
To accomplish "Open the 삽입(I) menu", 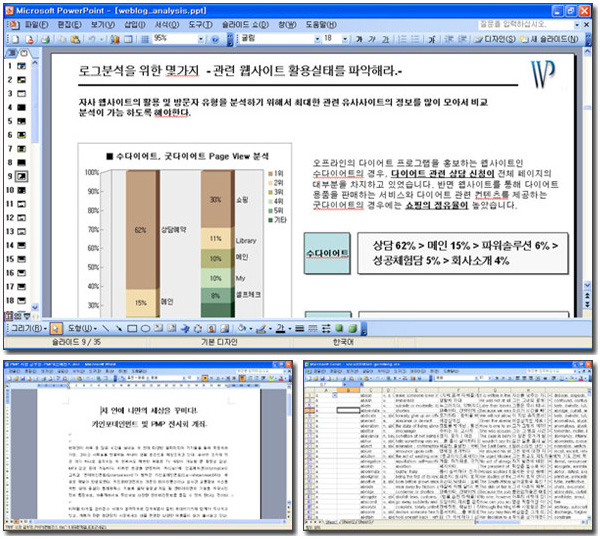I will [135, 25].
